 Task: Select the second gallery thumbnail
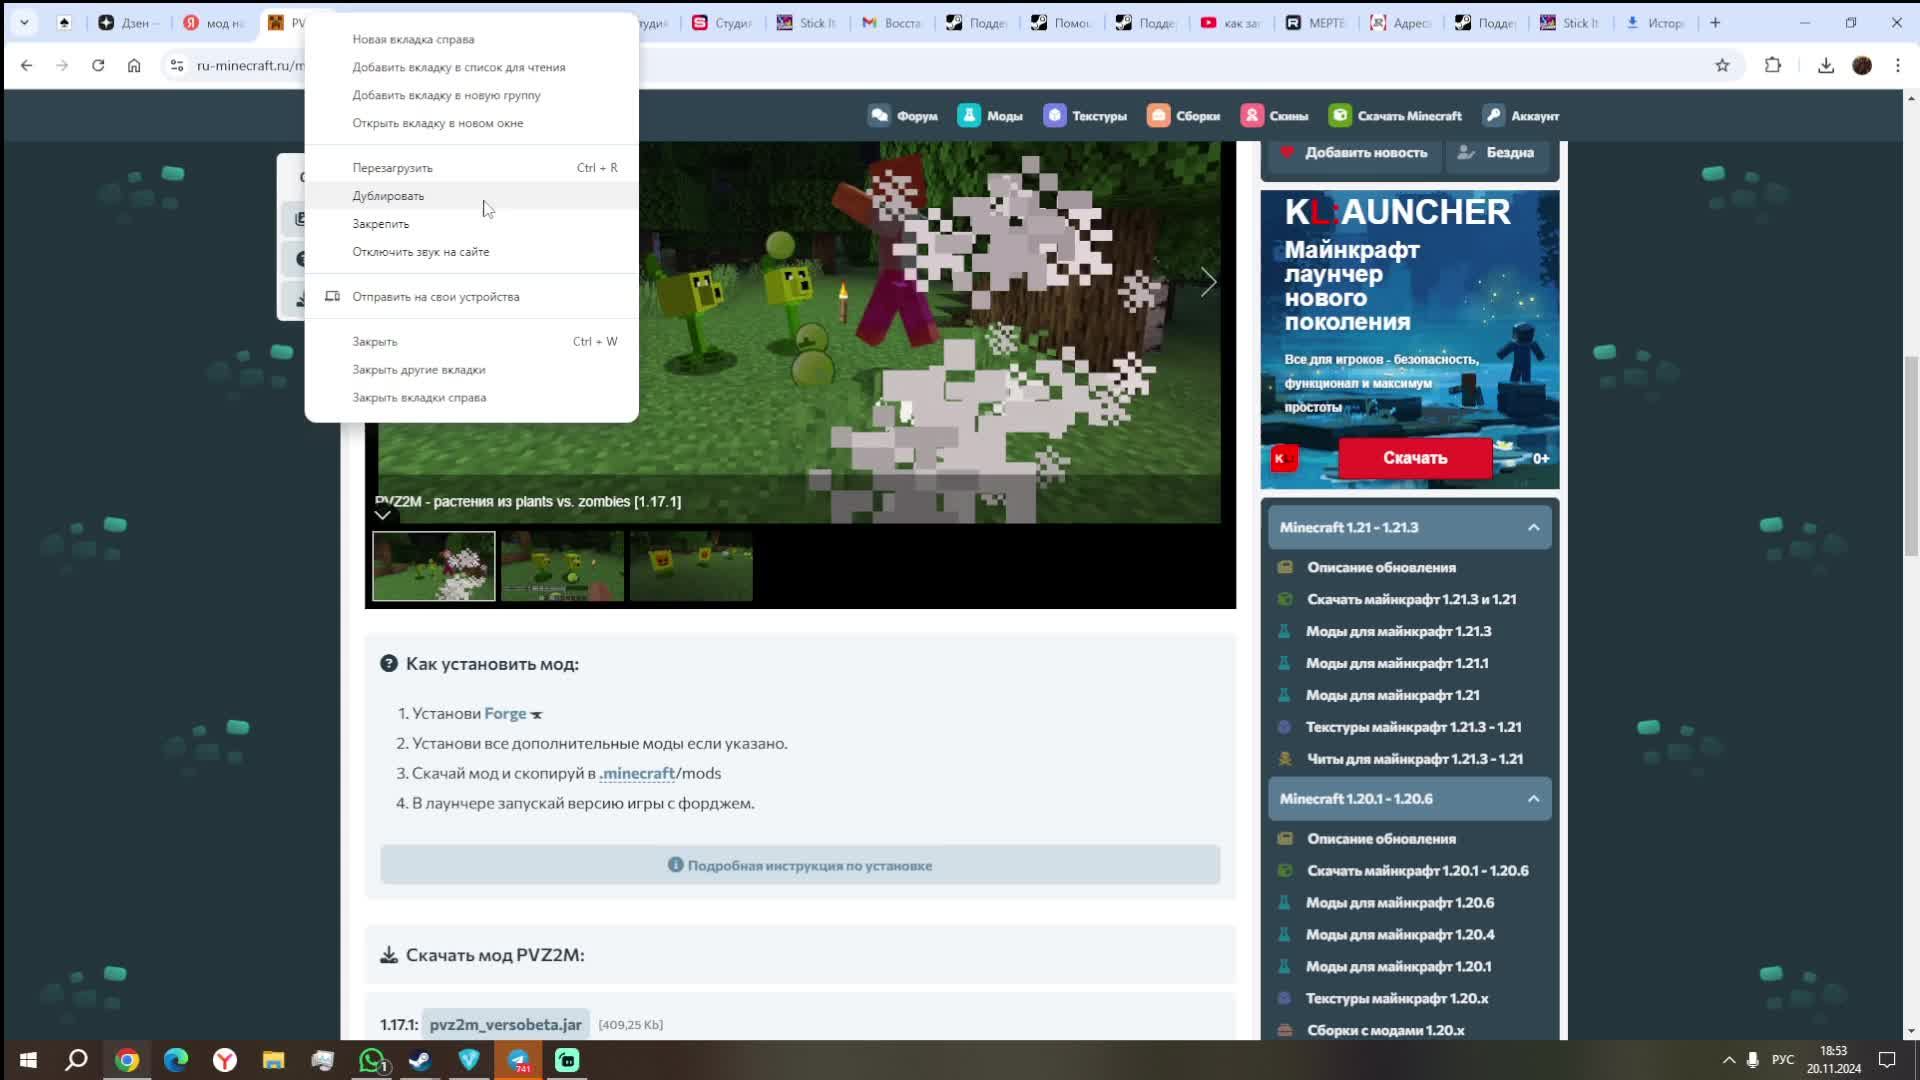point(562,566)
